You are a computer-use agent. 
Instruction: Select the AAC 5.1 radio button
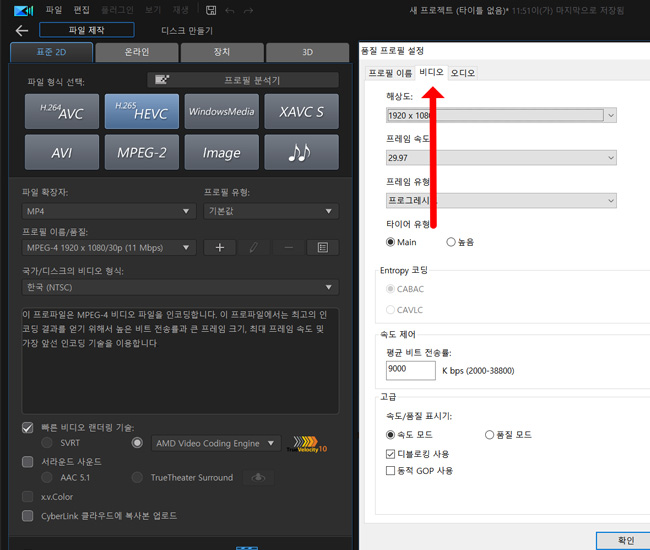47,477
